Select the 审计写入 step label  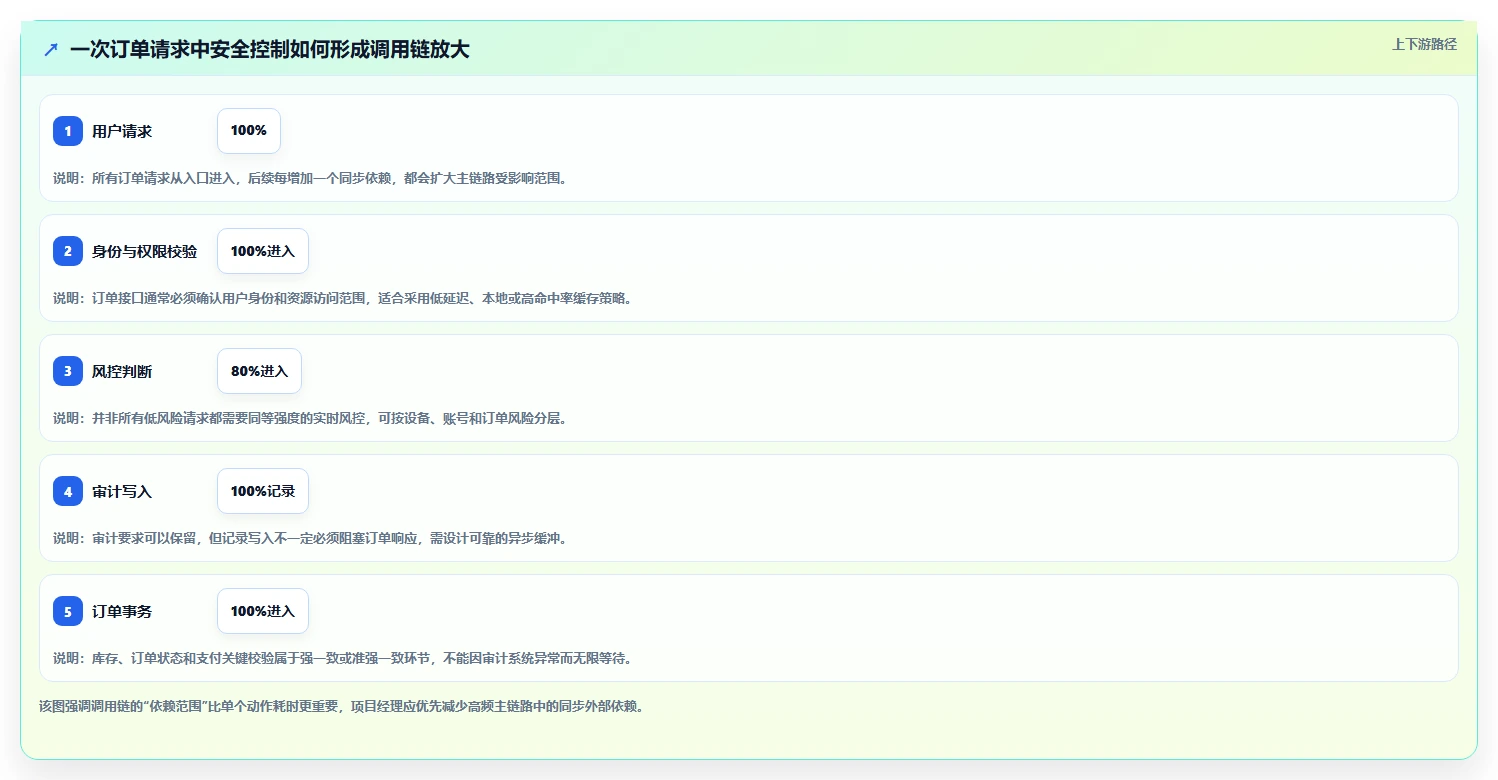(x=122, y=491)
